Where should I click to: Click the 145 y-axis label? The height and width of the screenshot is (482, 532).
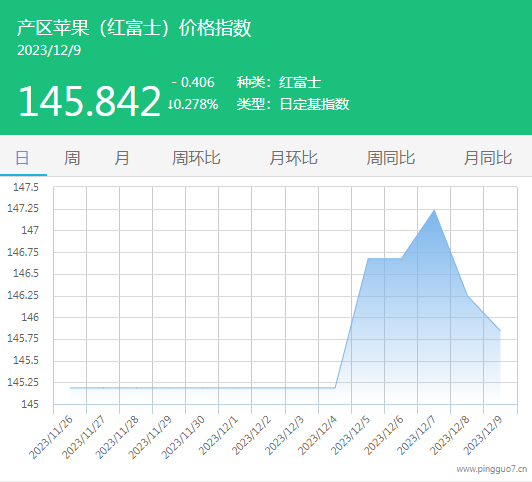[30, 404]
